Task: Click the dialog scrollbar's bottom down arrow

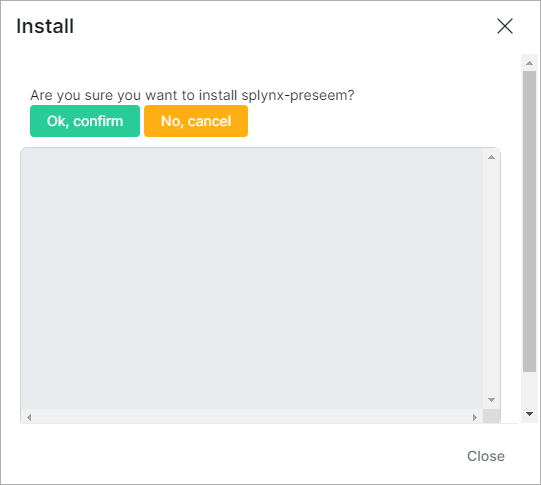Action: [529, 414]
